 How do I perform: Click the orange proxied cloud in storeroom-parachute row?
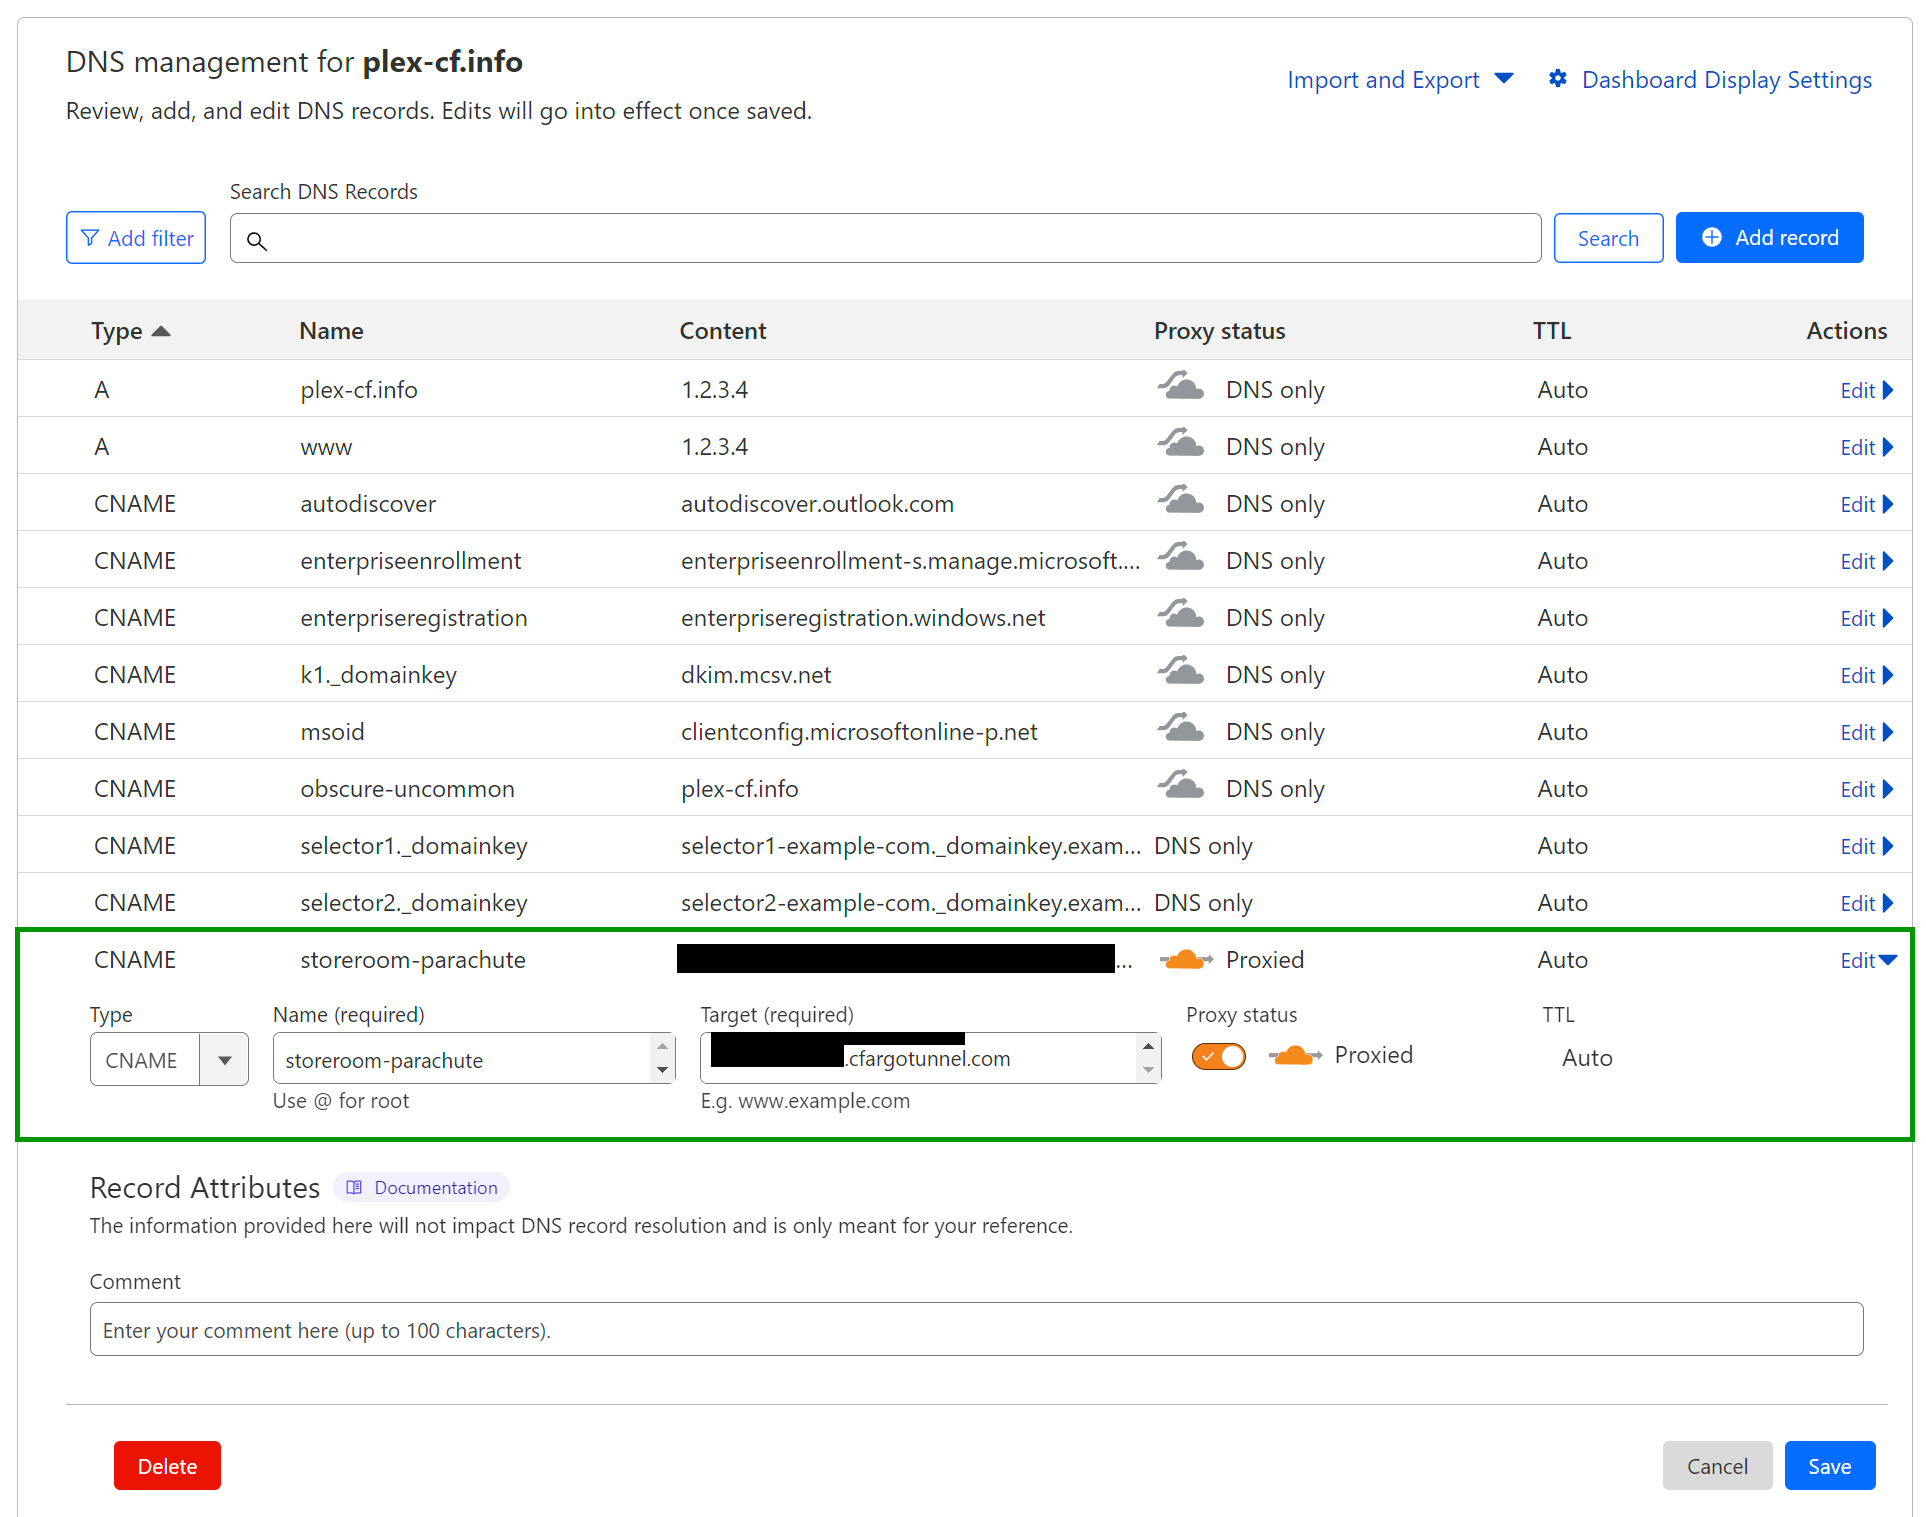1185,960
